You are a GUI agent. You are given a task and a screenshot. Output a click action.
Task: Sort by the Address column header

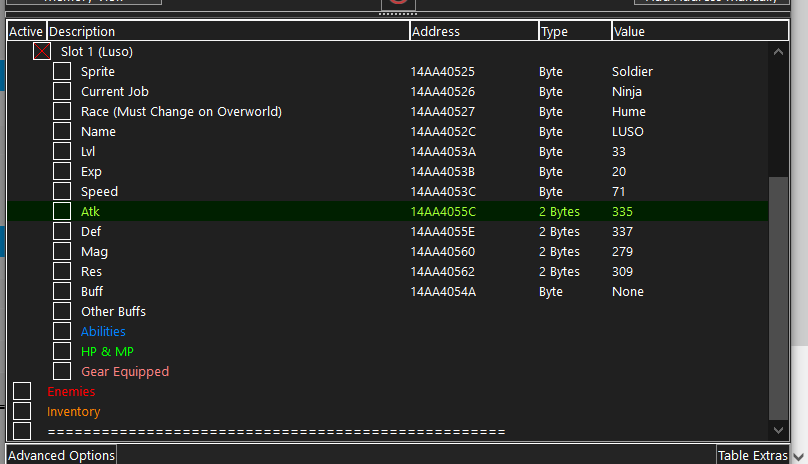click(x=474, y=31)
